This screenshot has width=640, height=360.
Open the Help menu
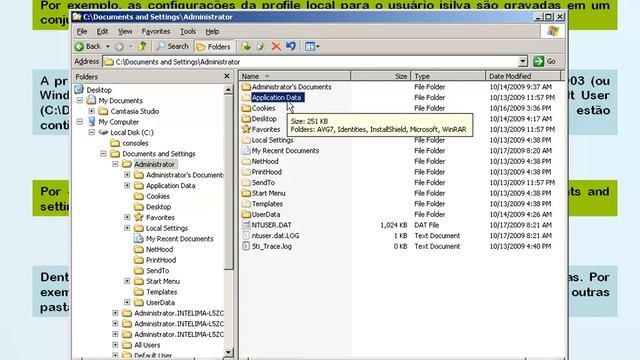pos(212,31)
